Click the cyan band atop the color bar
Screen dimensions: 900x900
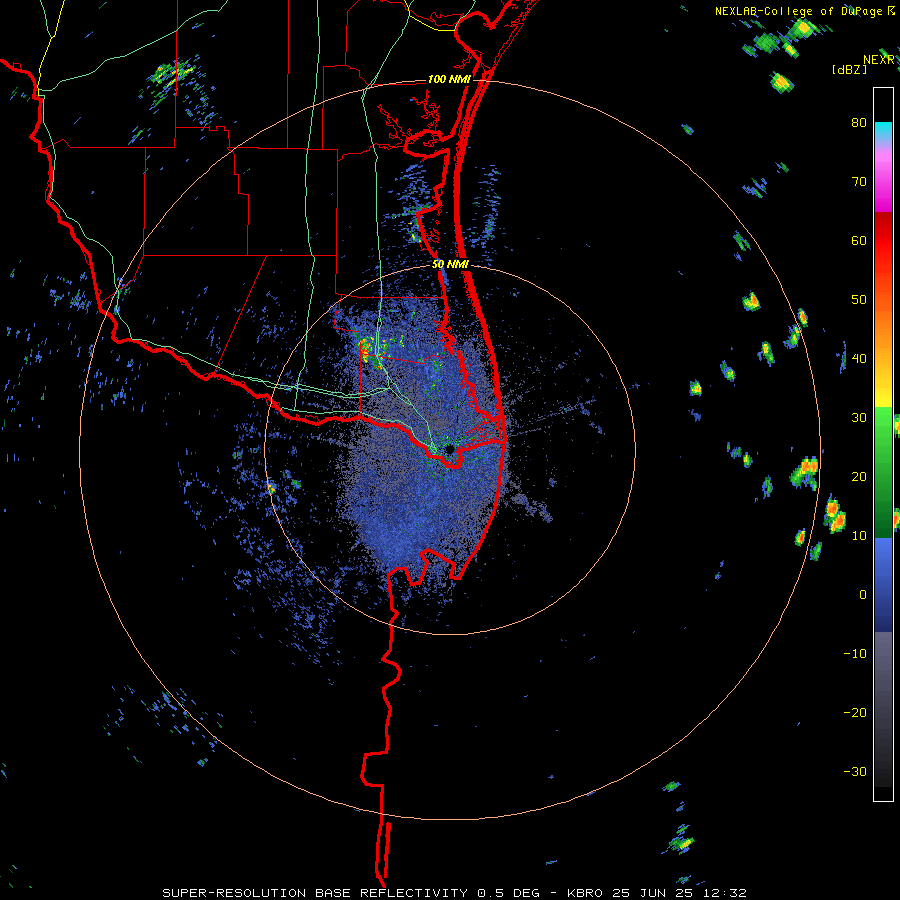pyautogui.click(x=883, y=131)
